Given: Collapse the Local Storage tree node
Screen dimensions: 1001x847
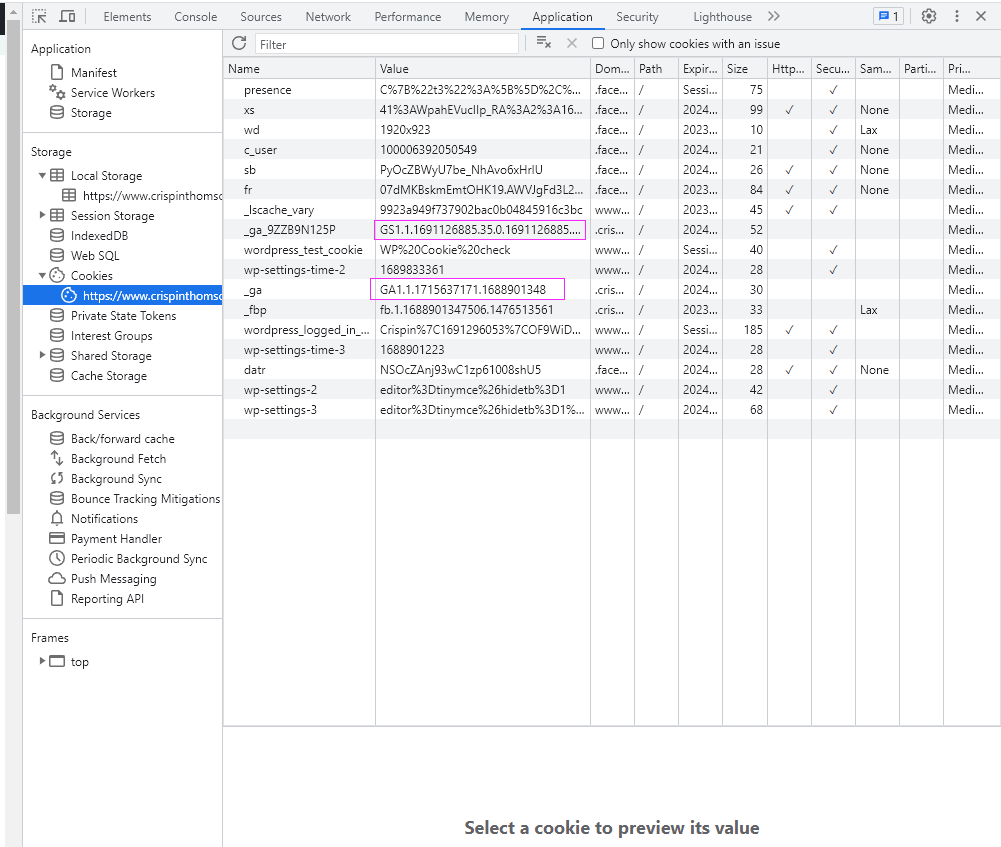Looking at the screenshot, I should click(43, 175).
